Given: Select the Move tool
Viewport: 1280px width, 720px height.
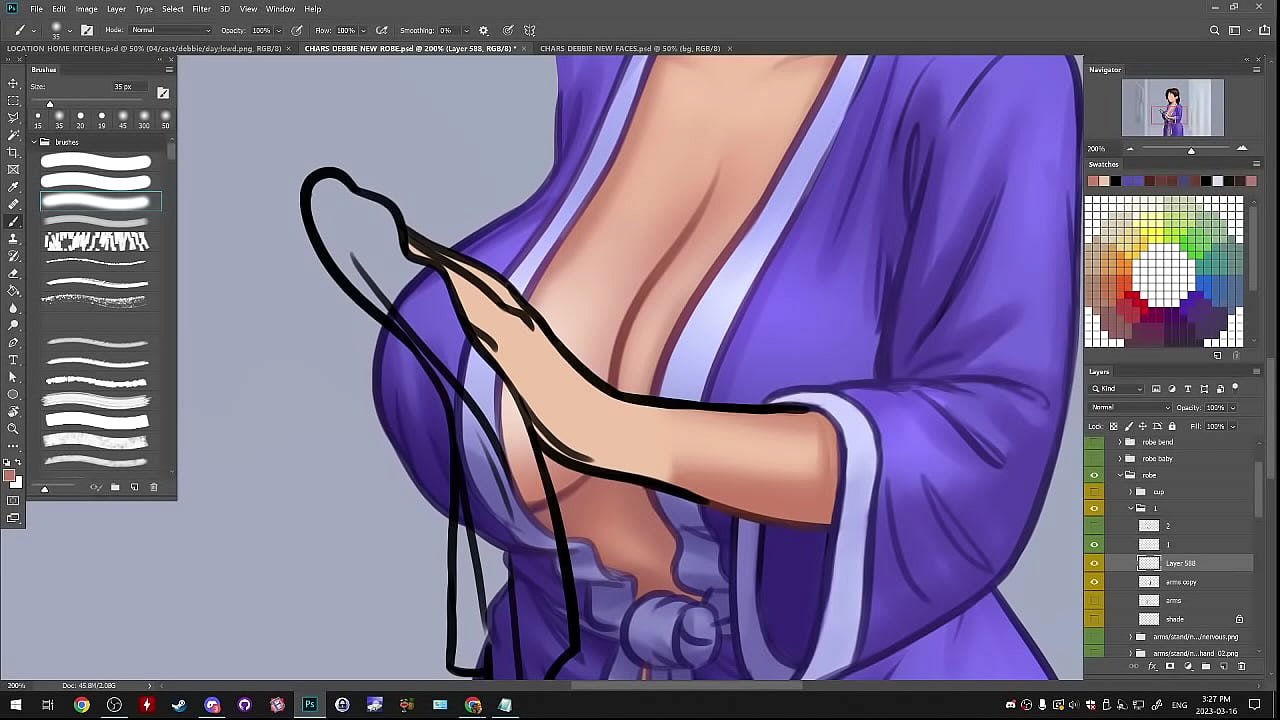Looking at the screenshot, I should click(13, 83).
